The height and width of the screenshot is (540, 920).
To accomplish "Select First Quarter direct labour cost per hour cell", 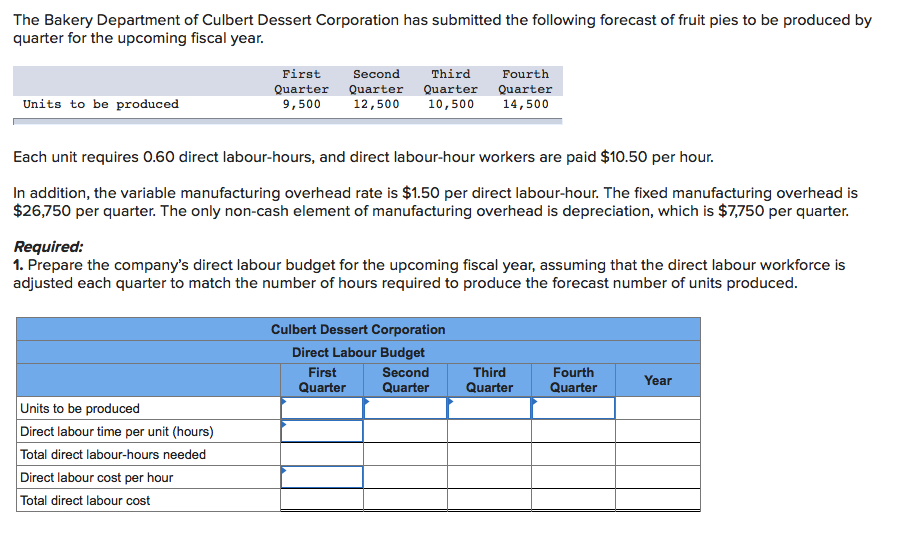I will click(322, 477).
